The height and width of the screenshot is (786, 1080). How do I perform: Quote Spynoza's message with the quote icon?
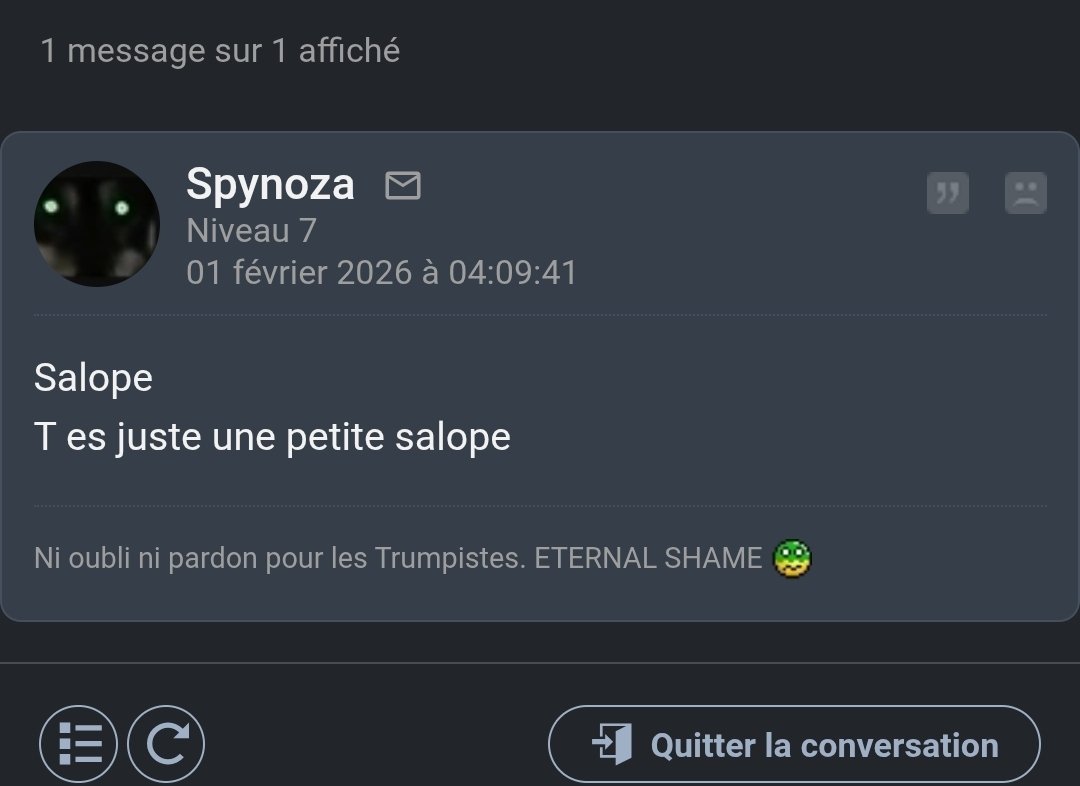[x=947, y=193]
